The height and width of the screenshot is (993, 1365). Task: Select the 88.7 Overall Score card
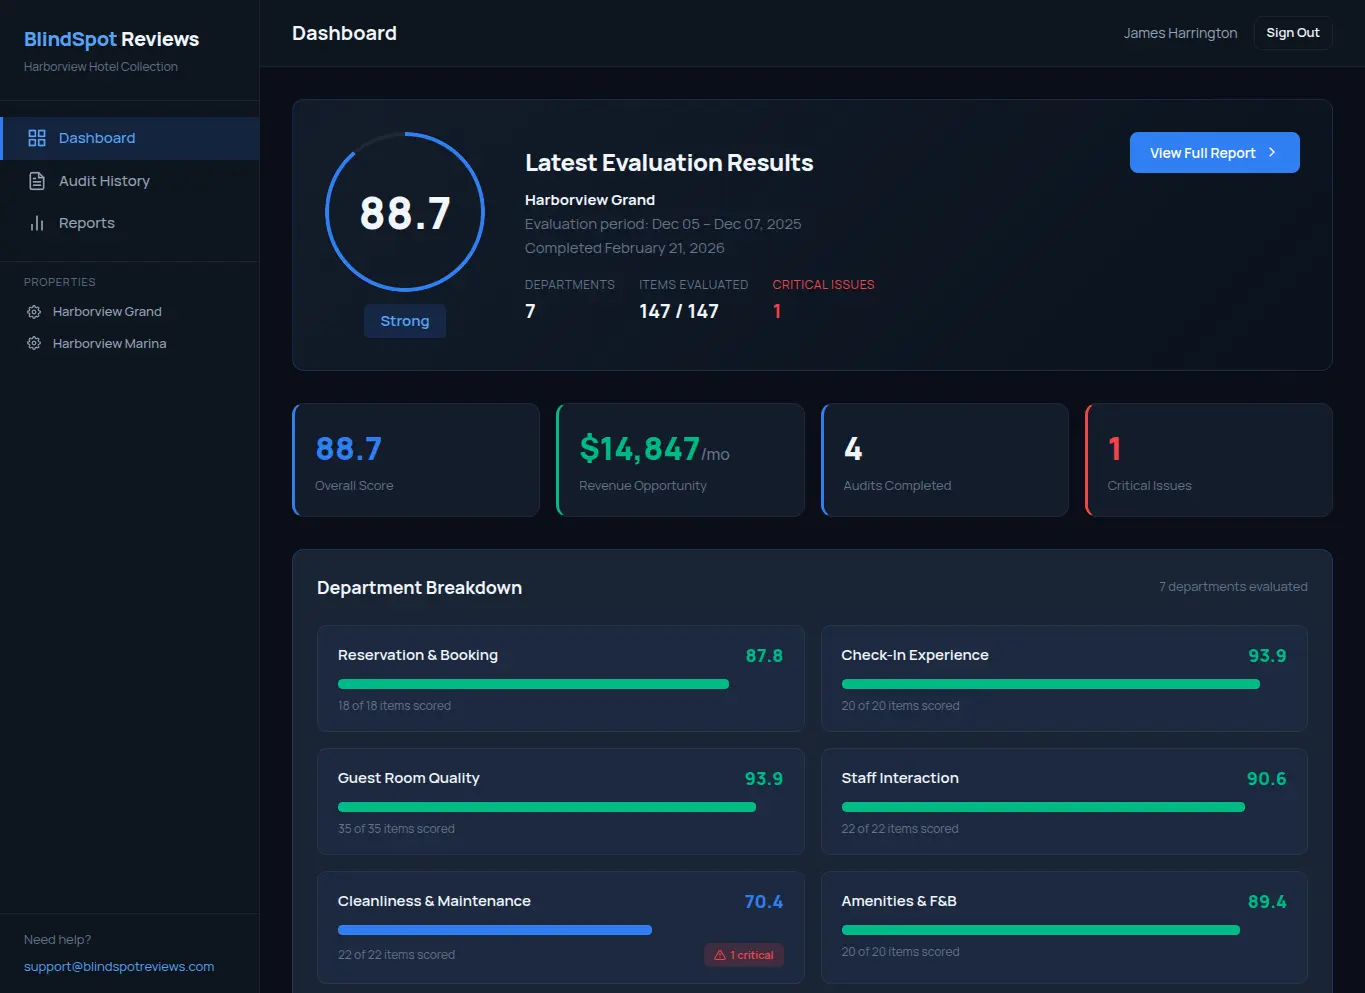tap(416, 460)
